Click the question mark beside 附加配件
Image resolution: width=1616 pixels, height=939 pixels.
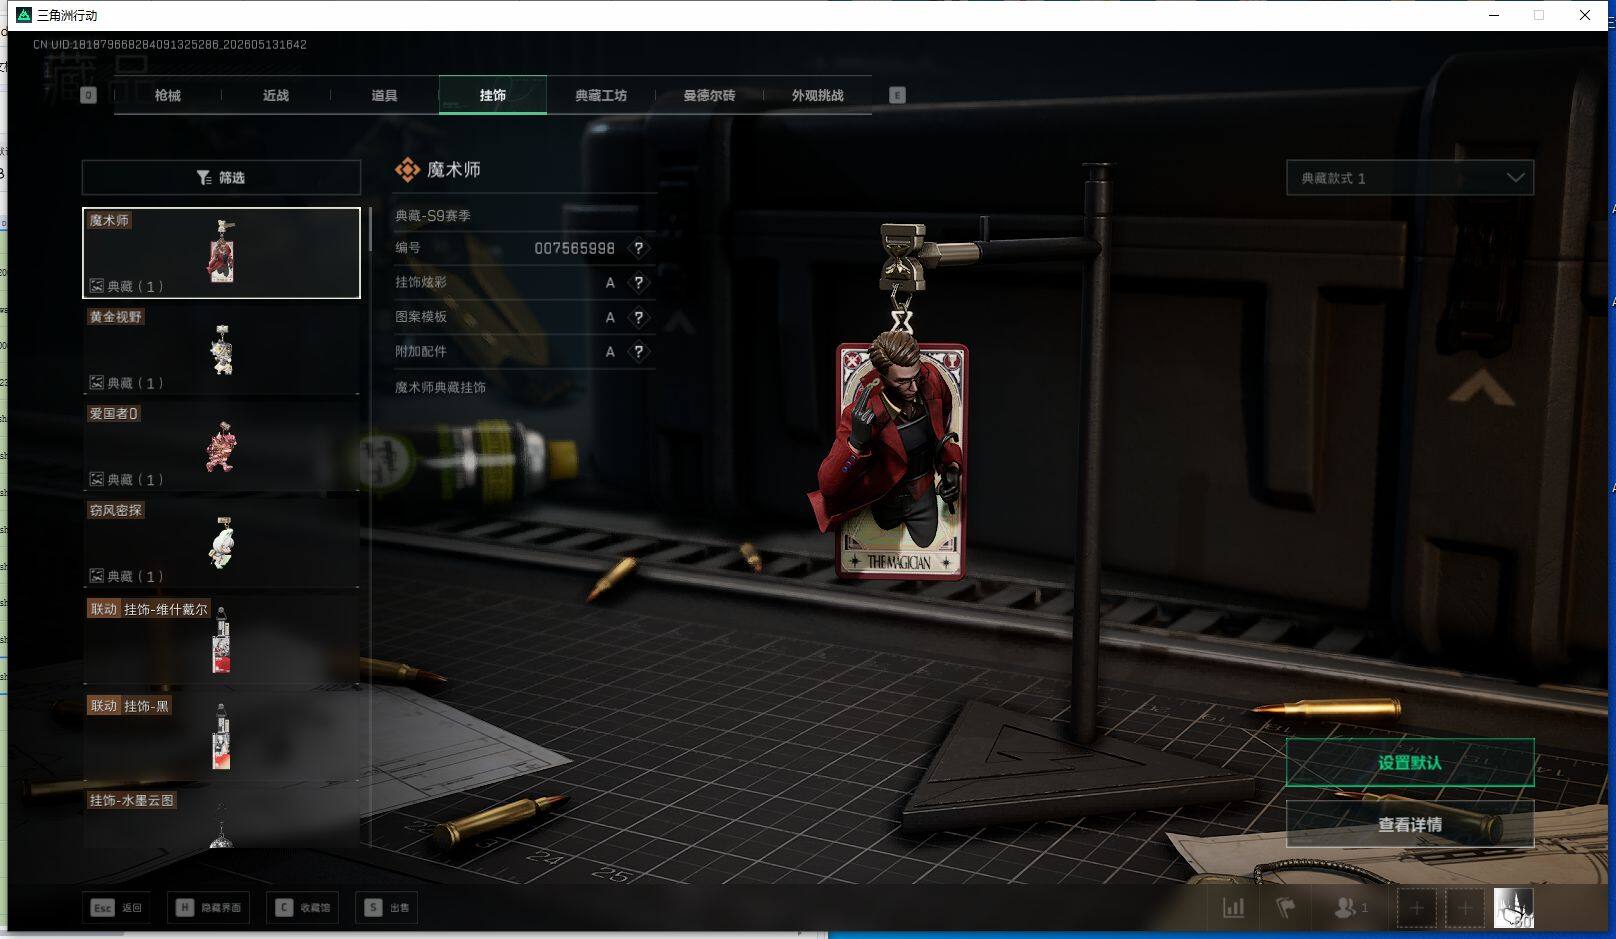tap(639, 352)
